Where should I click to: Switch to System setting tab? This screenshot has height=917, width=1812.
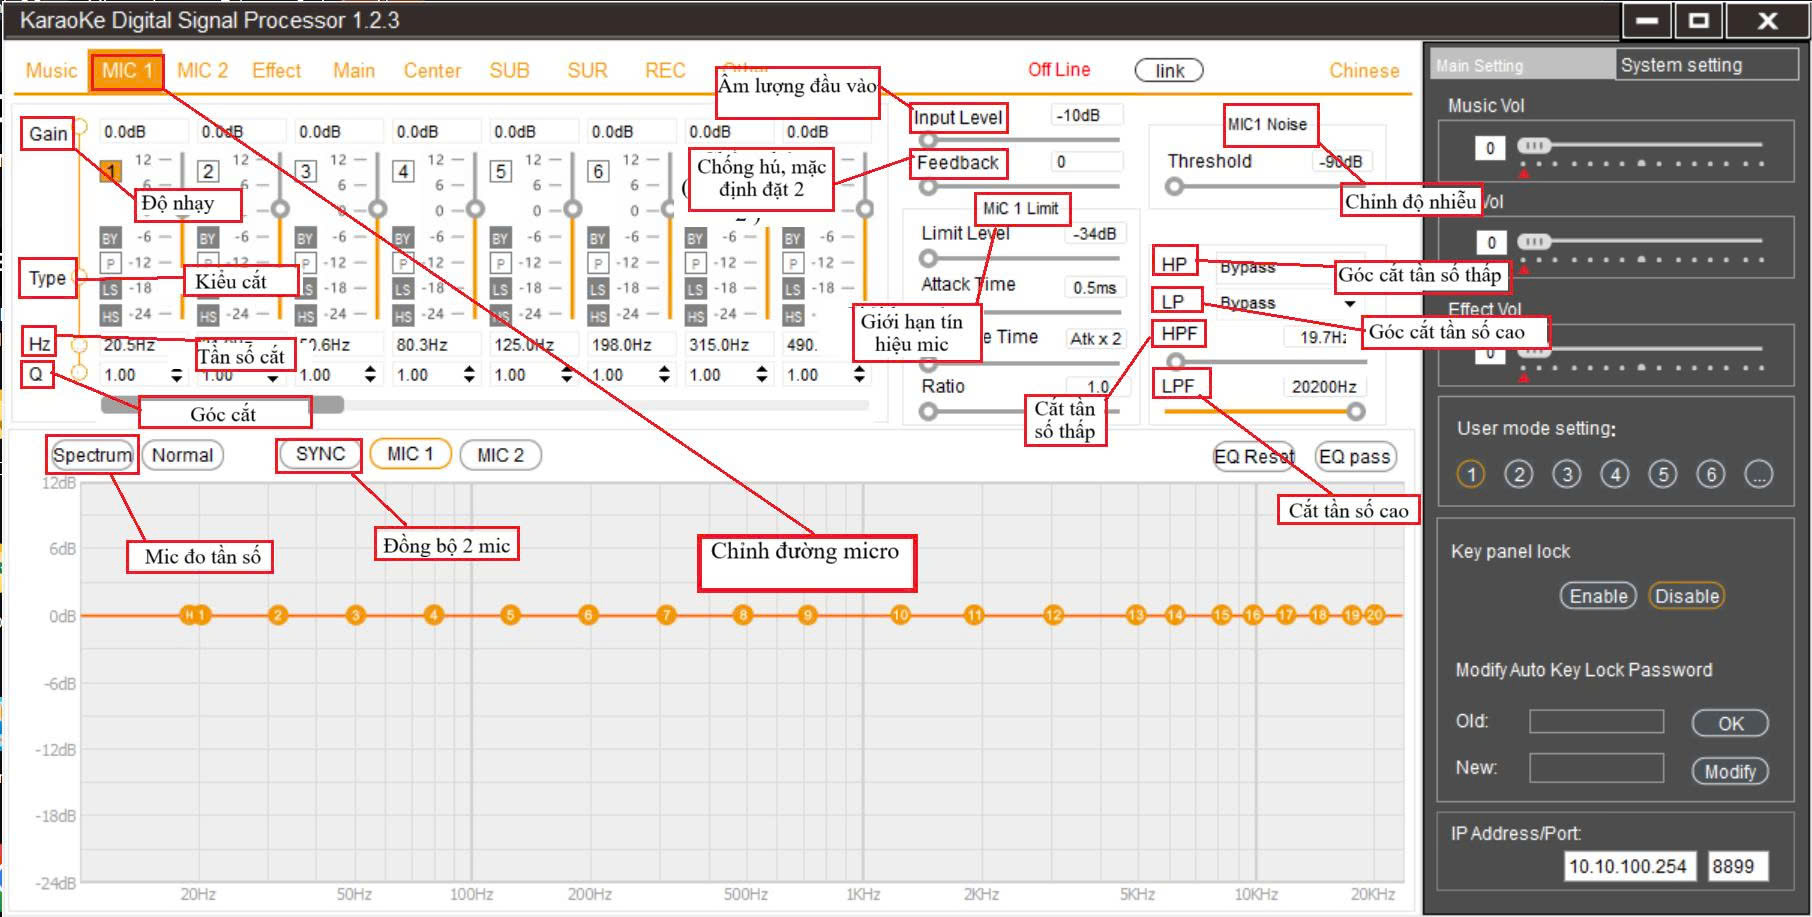coord(1705,65)
